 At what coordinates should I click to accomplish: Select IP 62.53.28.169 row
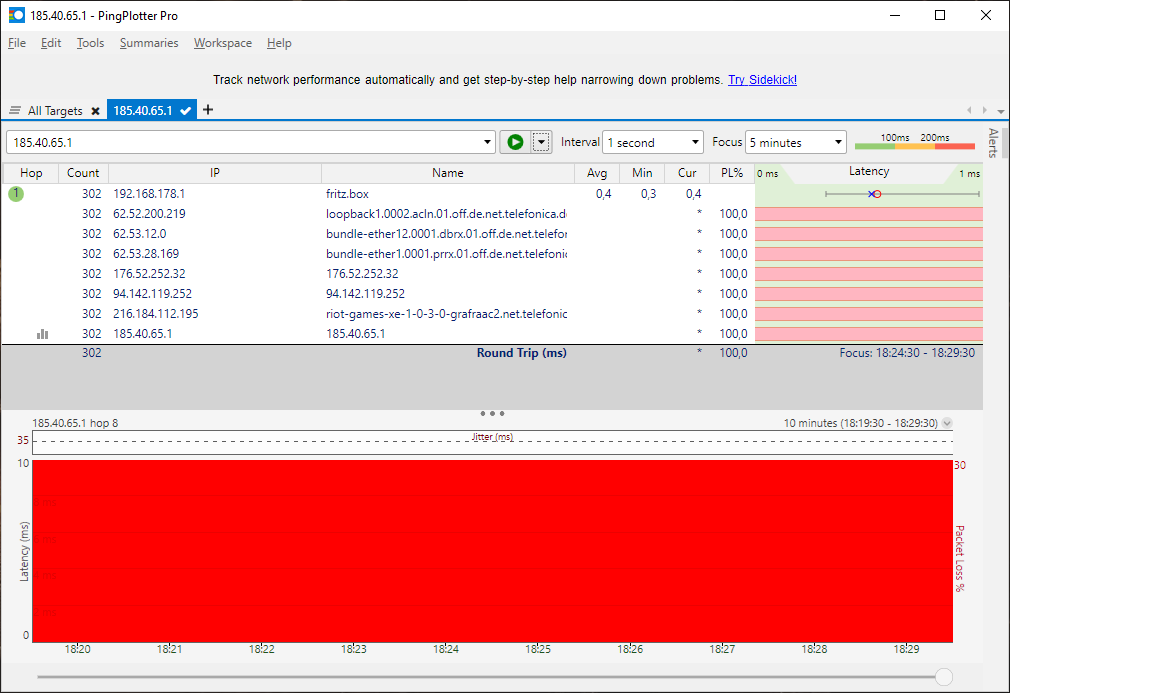tap(493, 254)
